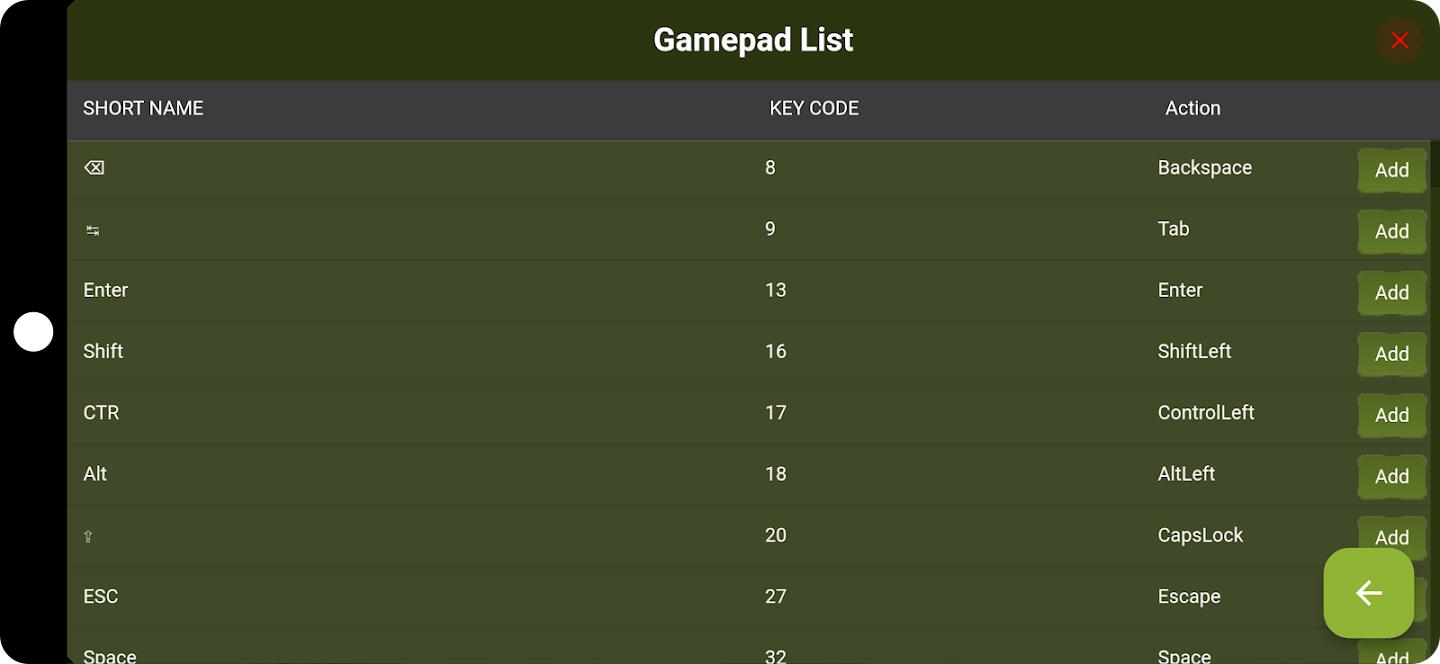The height and width of the screenshot is (664, 1440).
Task: Click the Action column header
Action: point(1192,108)
